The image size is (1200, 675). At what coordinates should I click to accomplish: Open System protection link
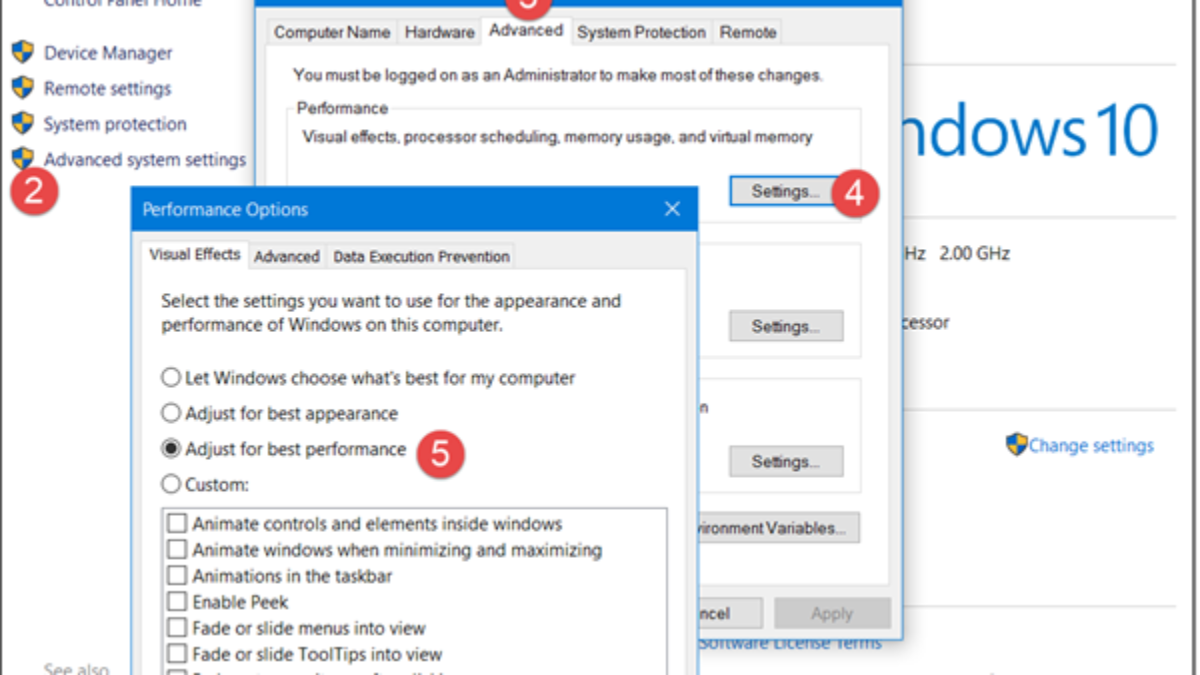(x=115, y=124)
